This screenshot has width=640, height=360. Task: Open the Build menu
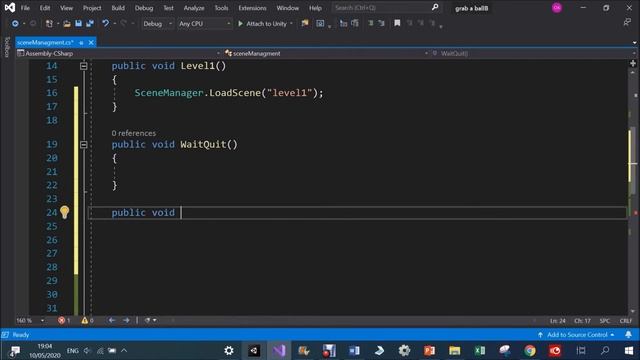coord(118,8)
